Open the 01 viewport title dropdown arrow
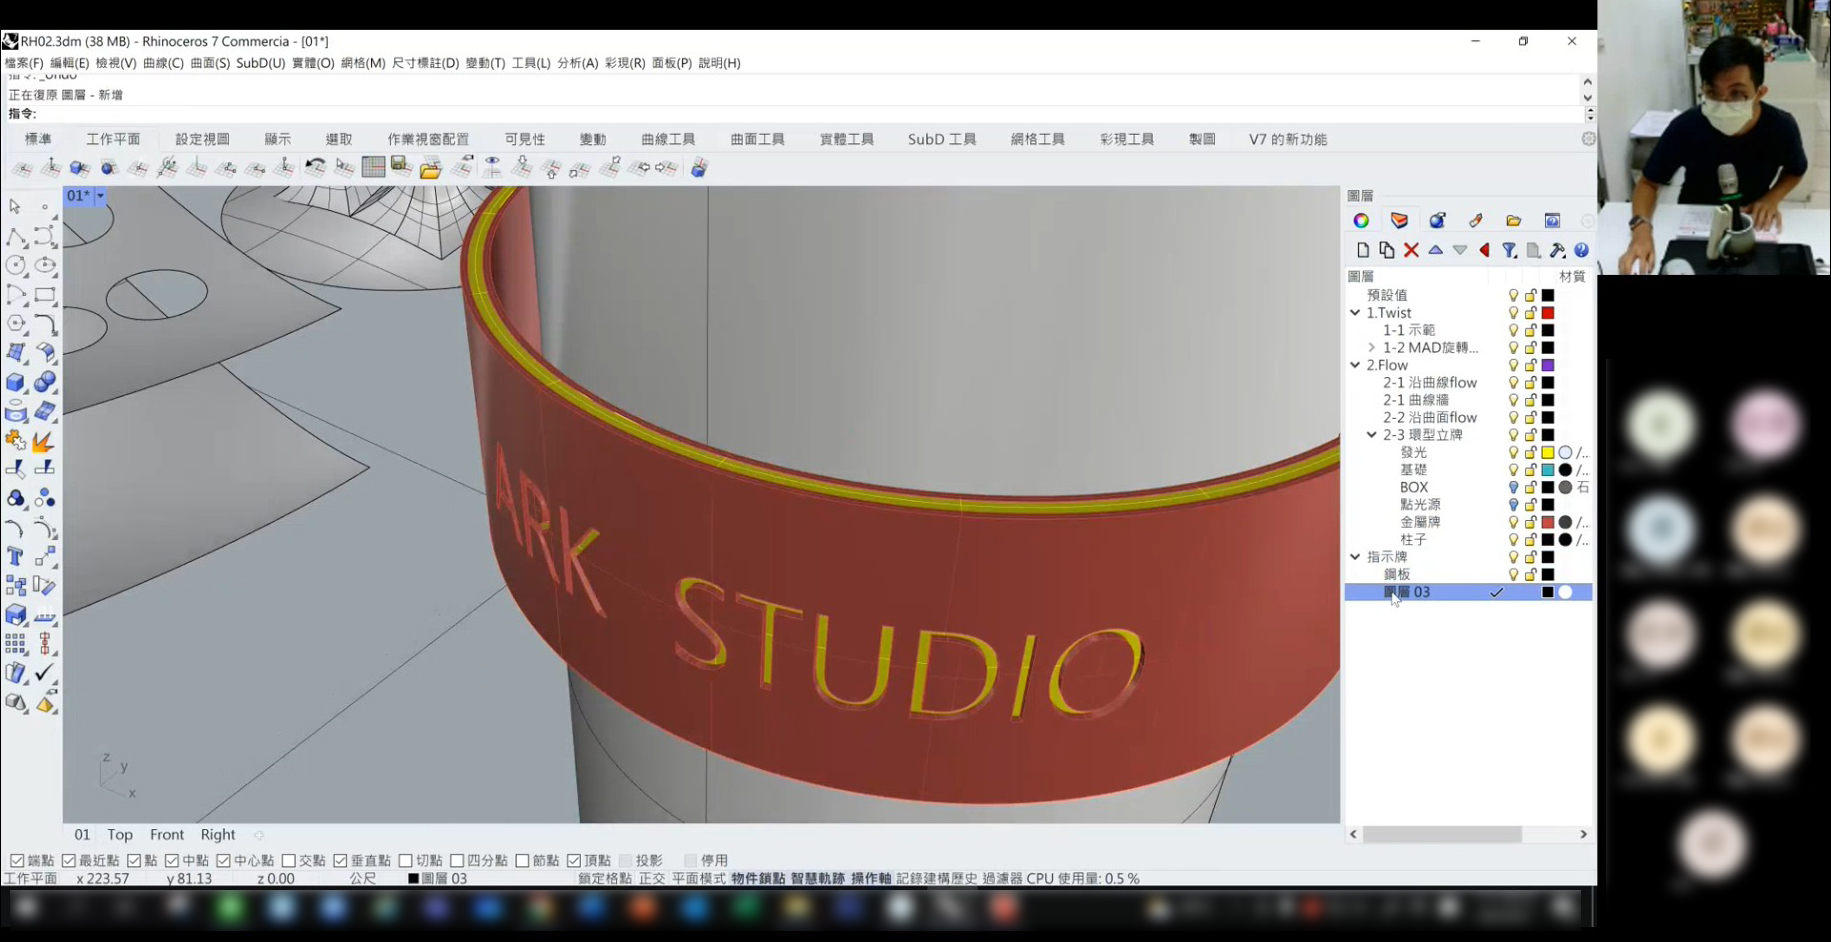The width and height of the screenshot is (1831, 942). tap(100, 196)
